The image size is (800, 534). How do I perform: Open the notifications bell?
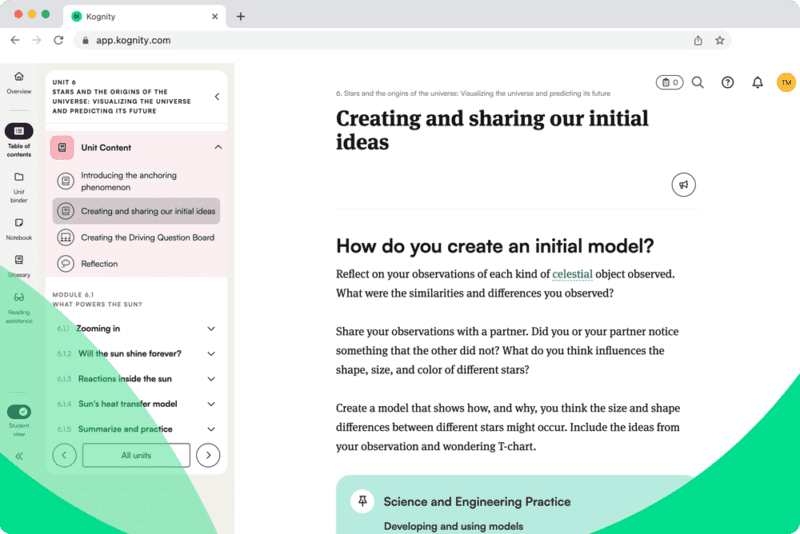pos(757,82)
